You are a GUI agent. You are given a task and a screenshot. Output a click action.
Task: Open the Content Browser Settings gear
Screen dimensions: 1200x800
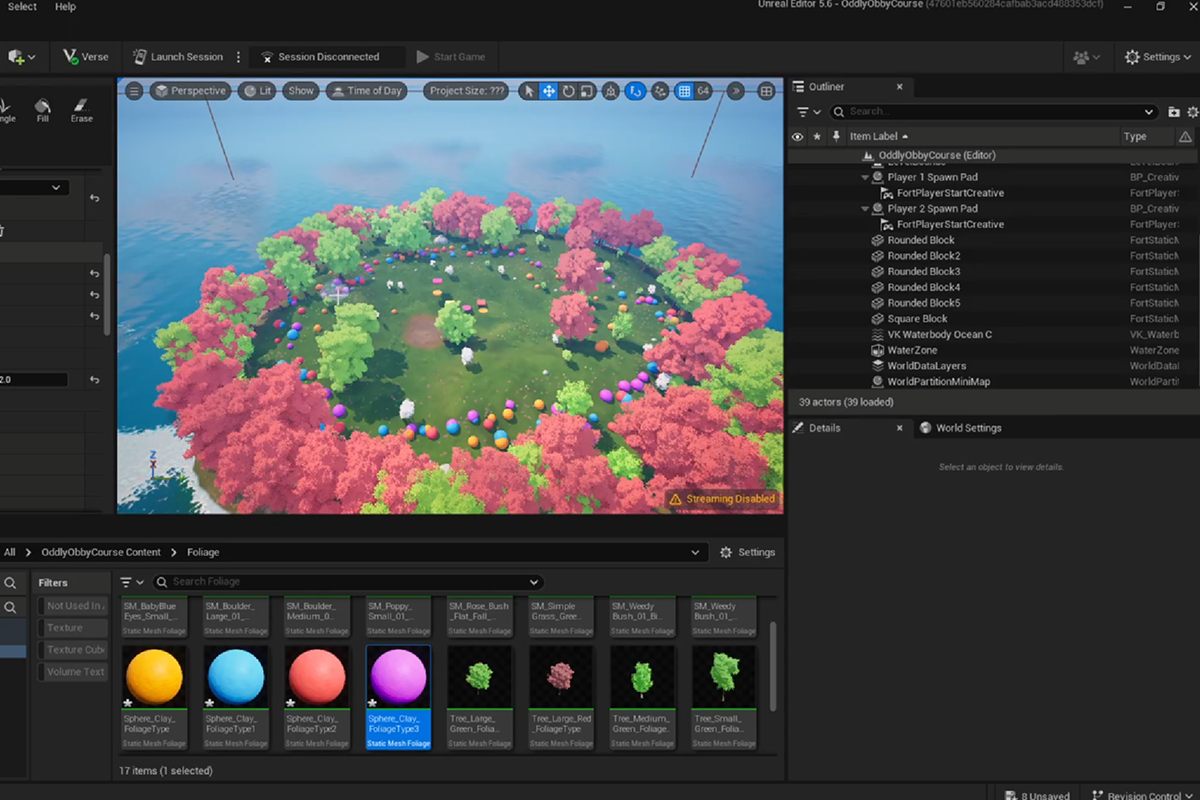pyautogui.click(x=728, y=551)
